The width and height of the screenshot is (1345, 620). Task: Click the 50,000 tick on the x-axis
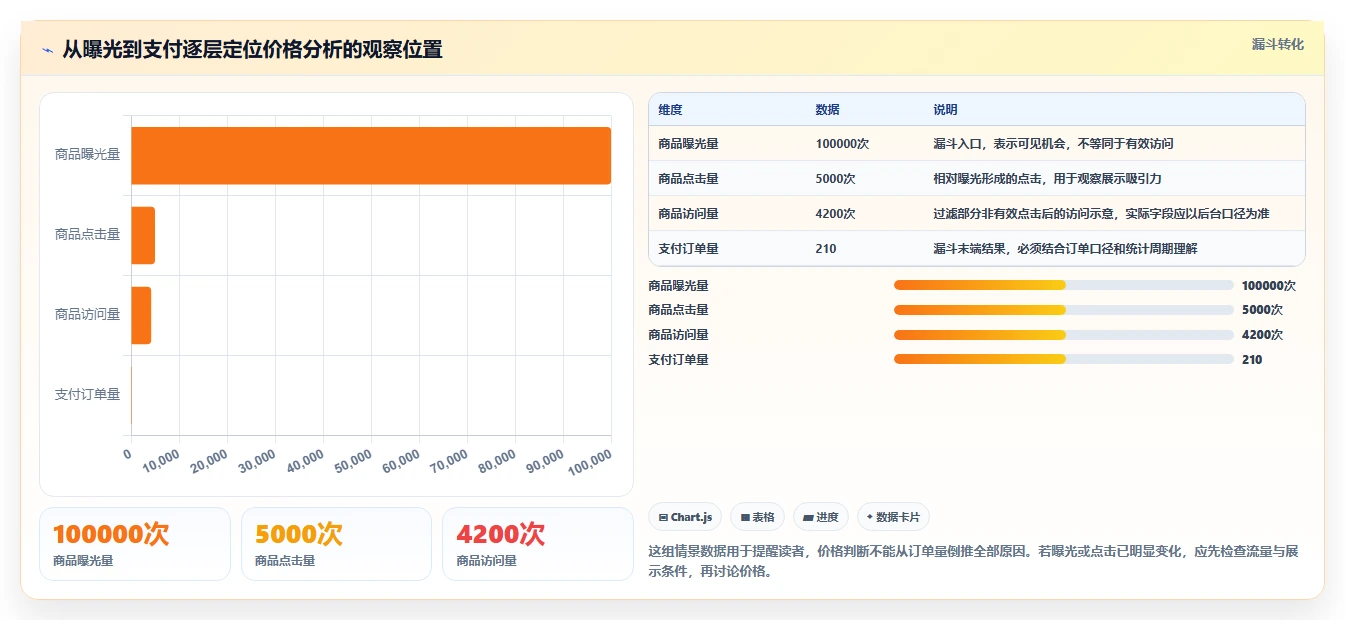click(x=353, y=462)
